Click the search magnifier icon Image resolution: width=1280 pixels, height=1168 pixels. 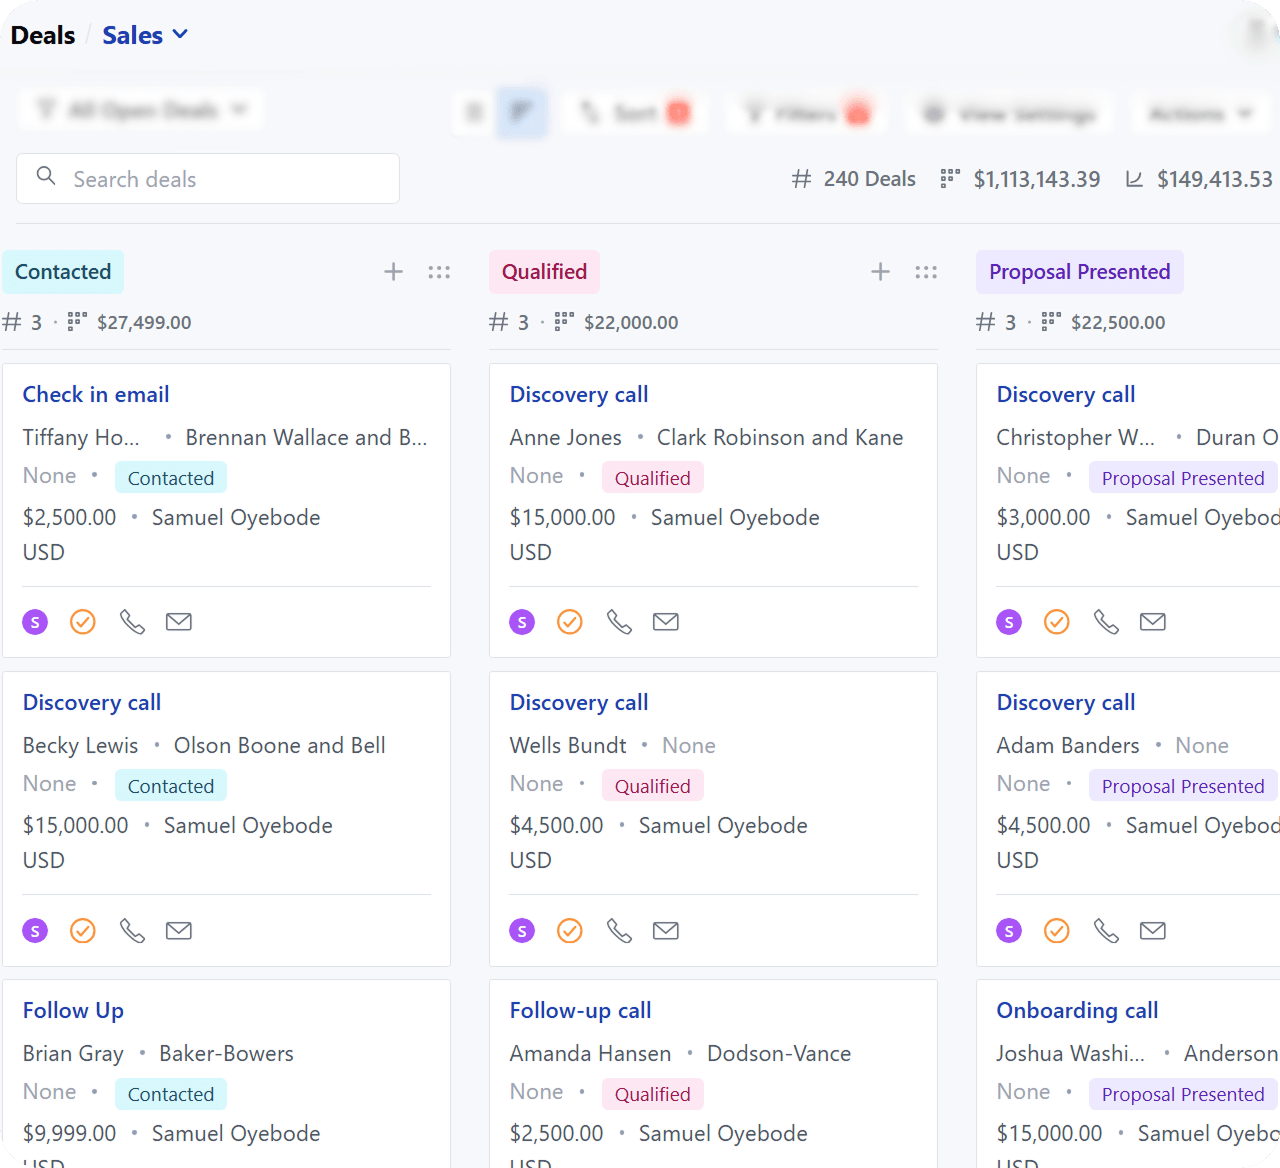pyautogui.click(x=46, y=176)
